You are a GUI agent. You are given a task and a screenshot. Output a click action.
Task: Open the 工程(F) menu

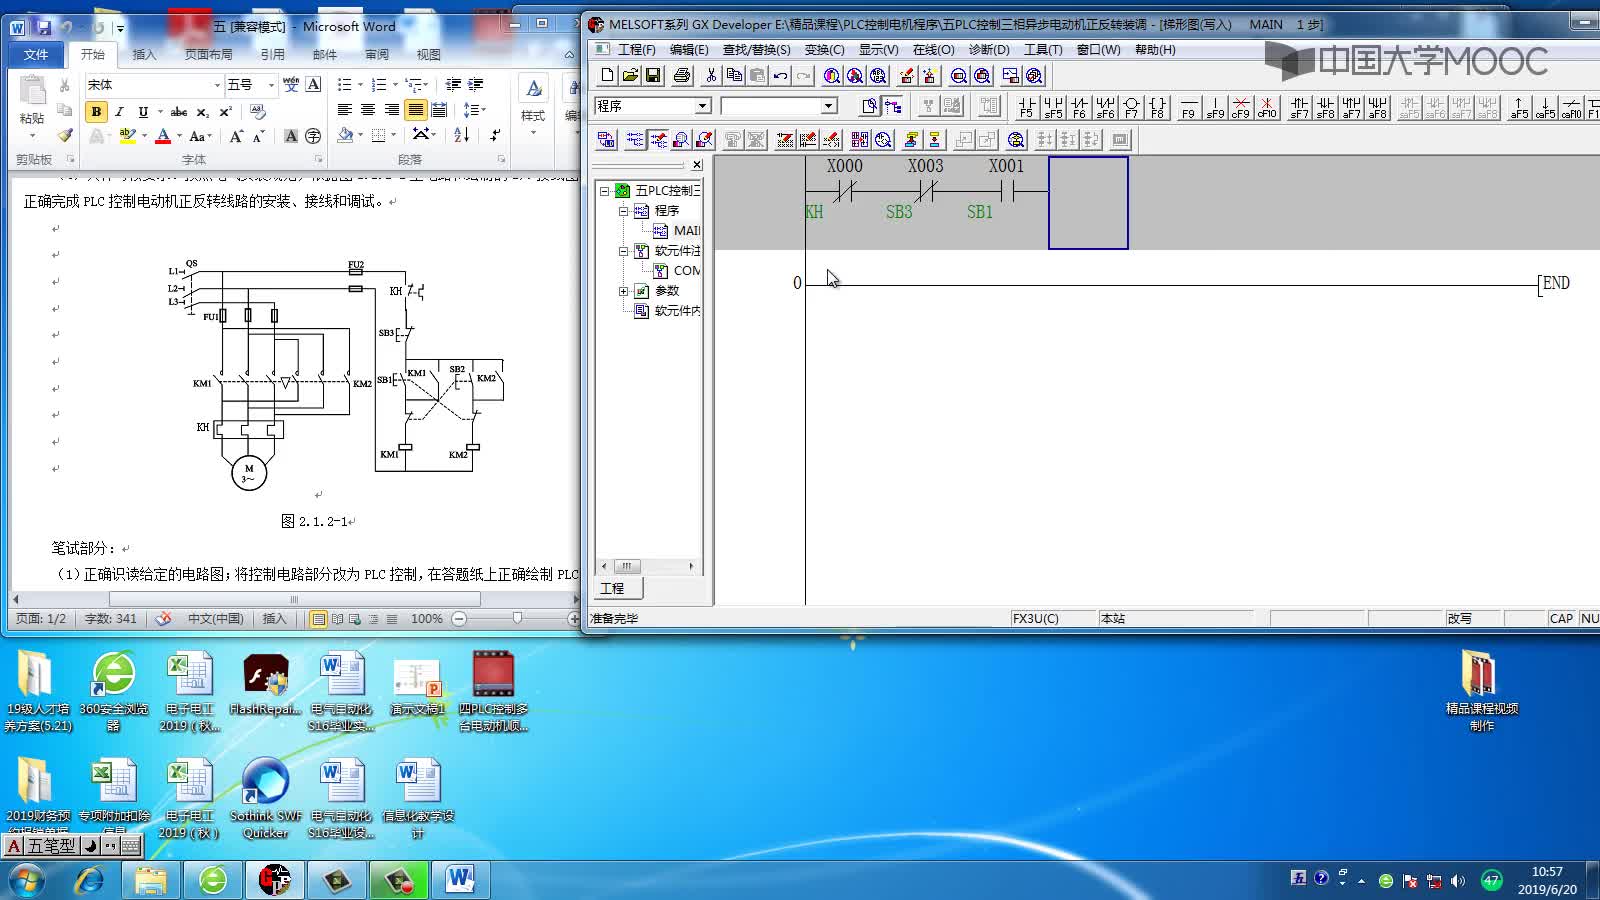tap(636, 49)
